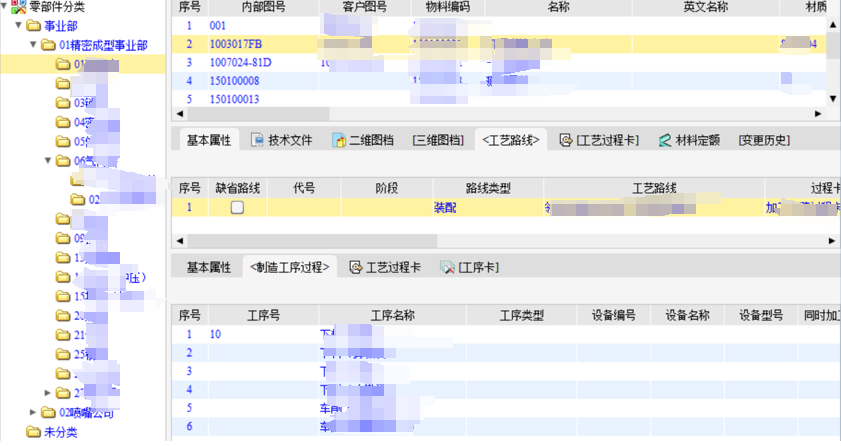This screenshot has width=841, height=446.
Task: Click the 设备名称 column header
Action: pyautogui.click(x=688, y=315)
